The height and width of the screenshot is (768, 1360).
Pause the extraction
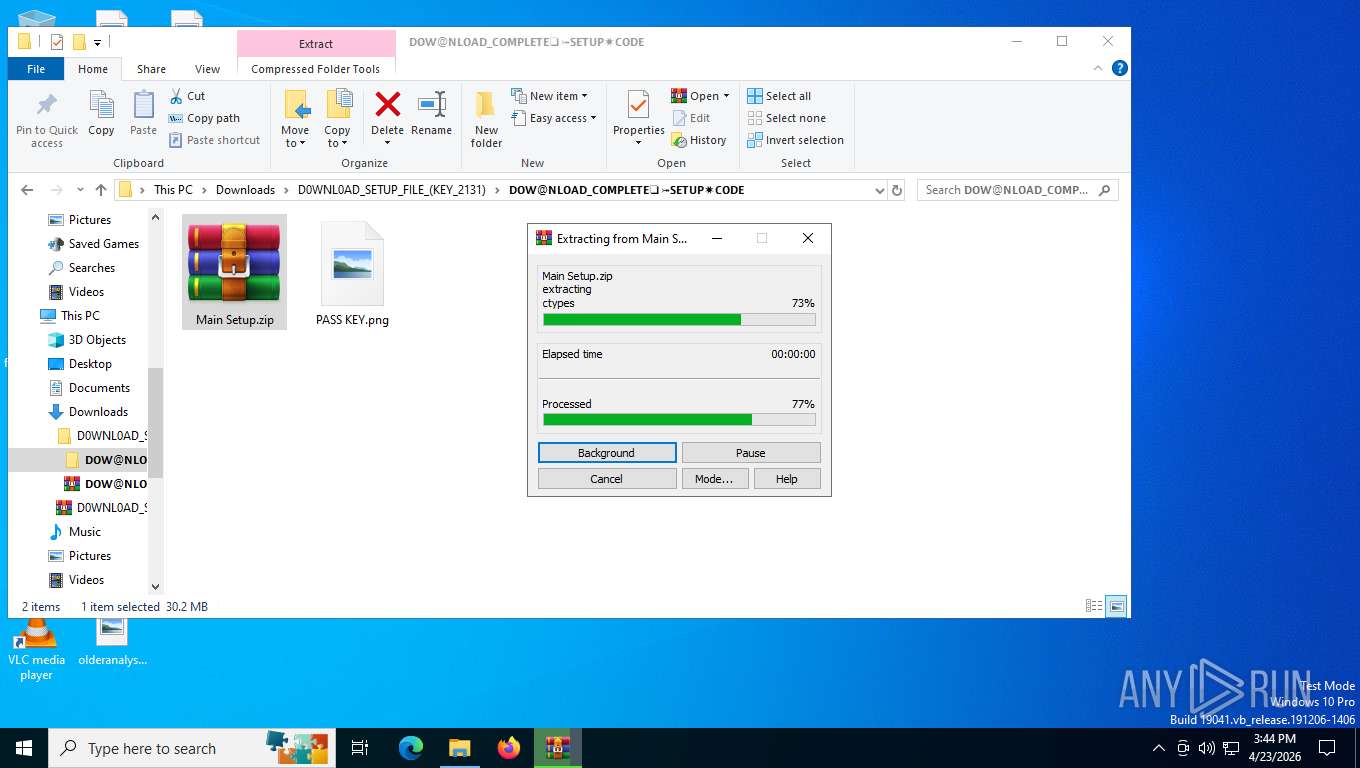[751, 453]
